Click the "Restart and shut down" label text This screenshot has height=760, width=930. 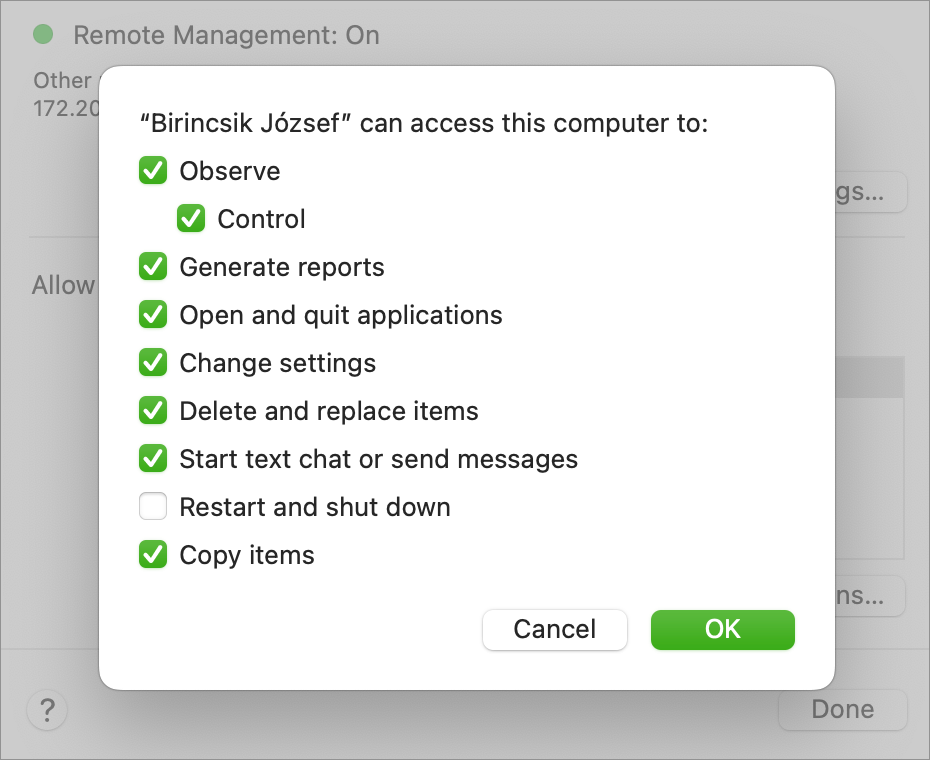coord(315,507)
